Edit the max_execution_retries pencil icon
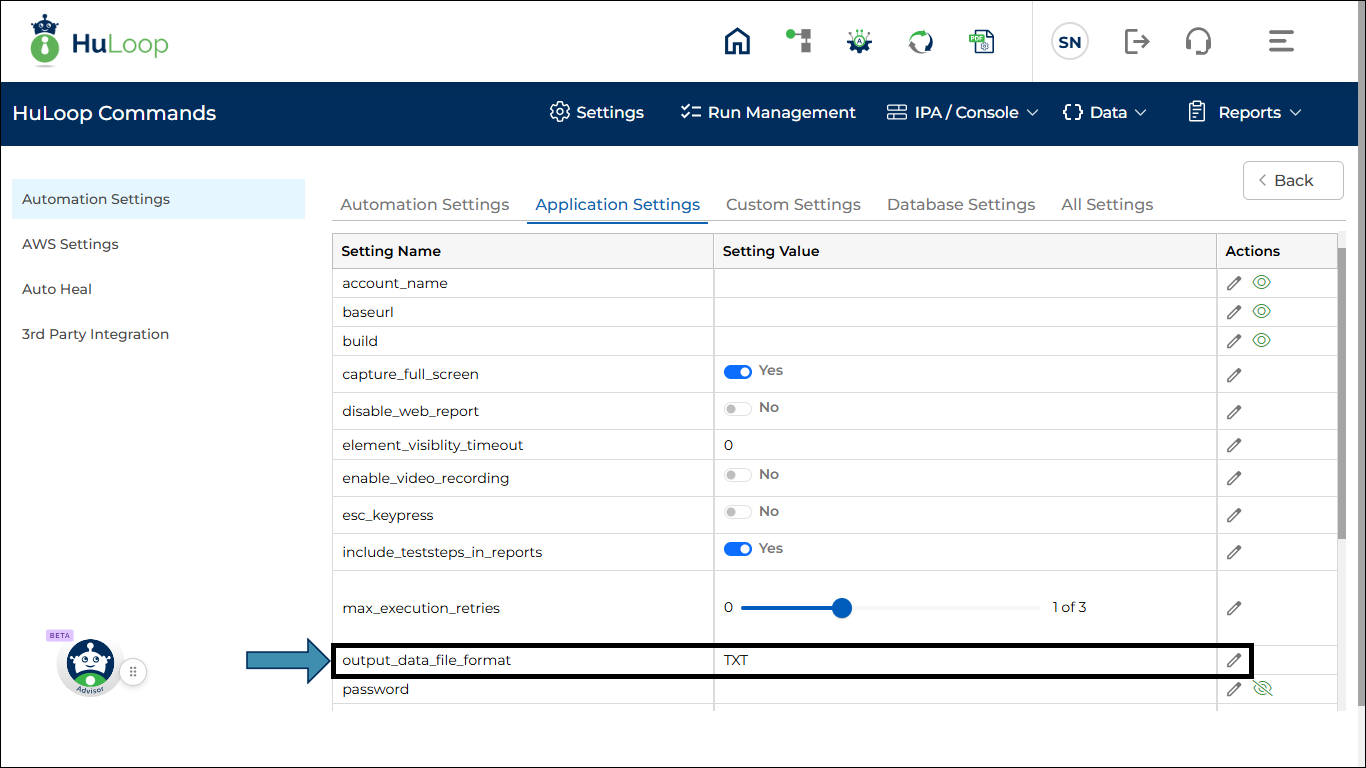This screenshot has width=1366, height=768. click(1234, 608)
